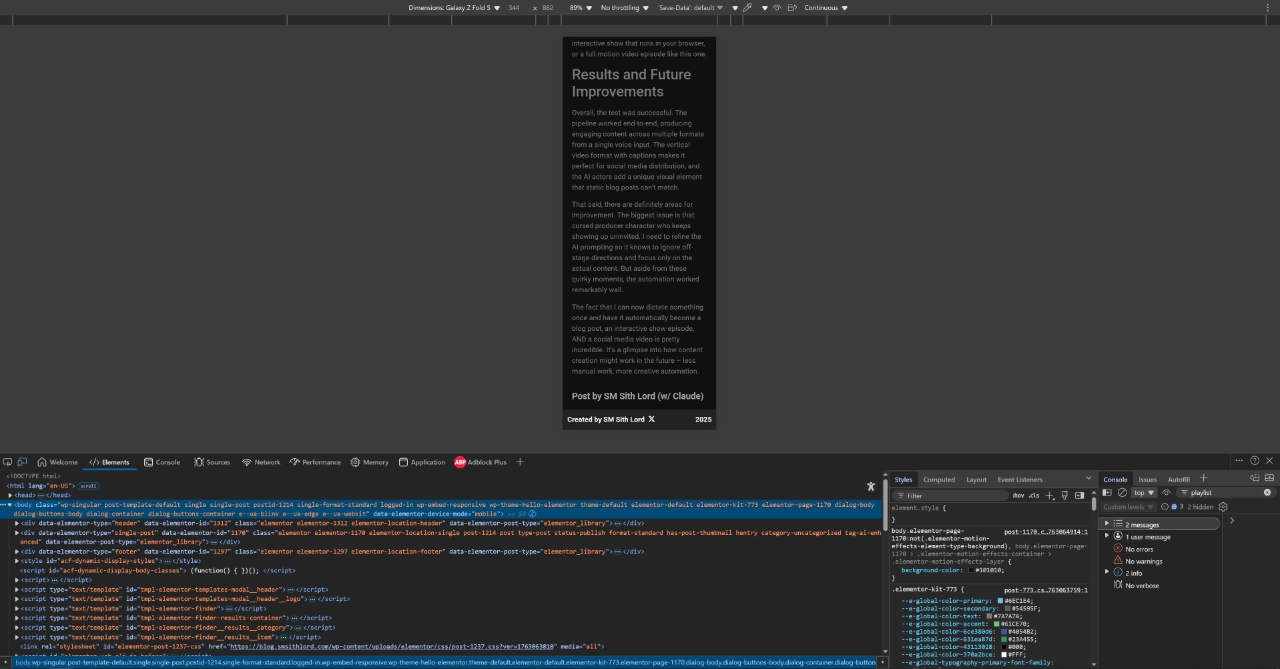Image resolution: width=1280 pixels, height=669 pixels.
Task: Click the height field showing 882
Action: 548,8
